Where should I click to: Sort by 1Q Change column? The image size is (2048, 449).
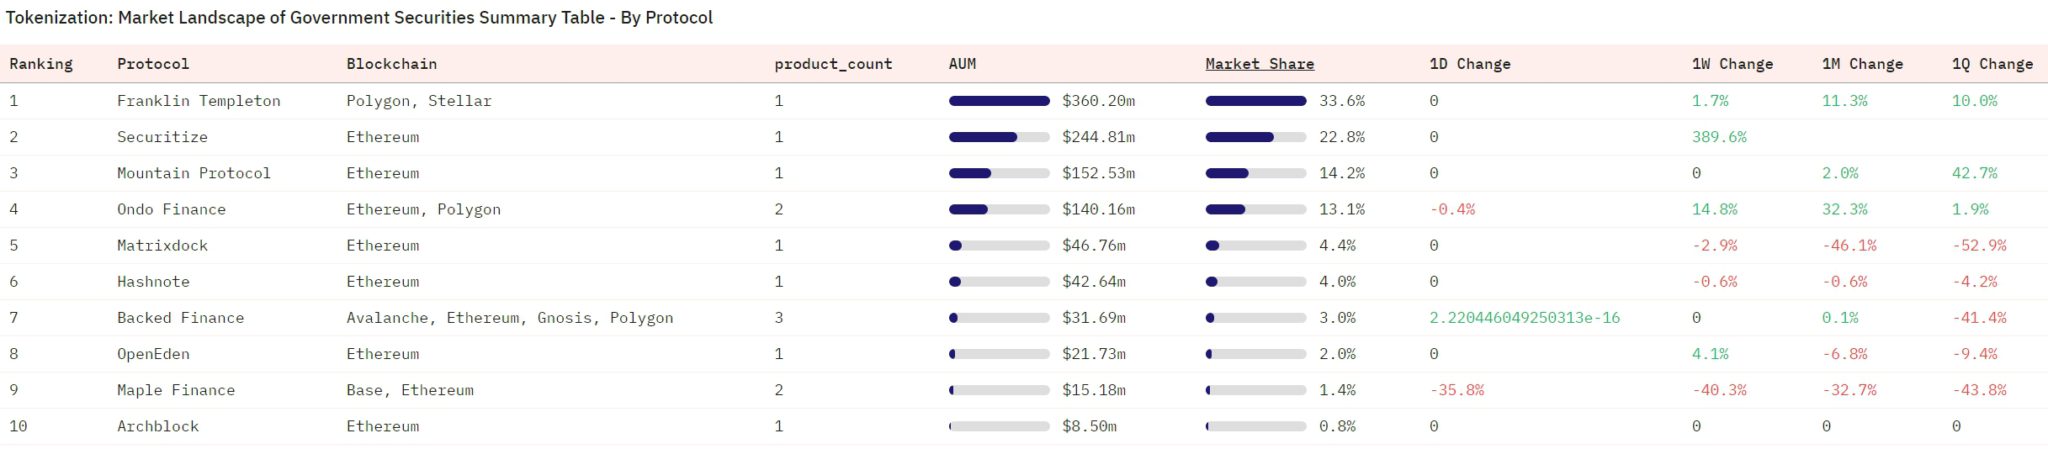pos(1992,64)
